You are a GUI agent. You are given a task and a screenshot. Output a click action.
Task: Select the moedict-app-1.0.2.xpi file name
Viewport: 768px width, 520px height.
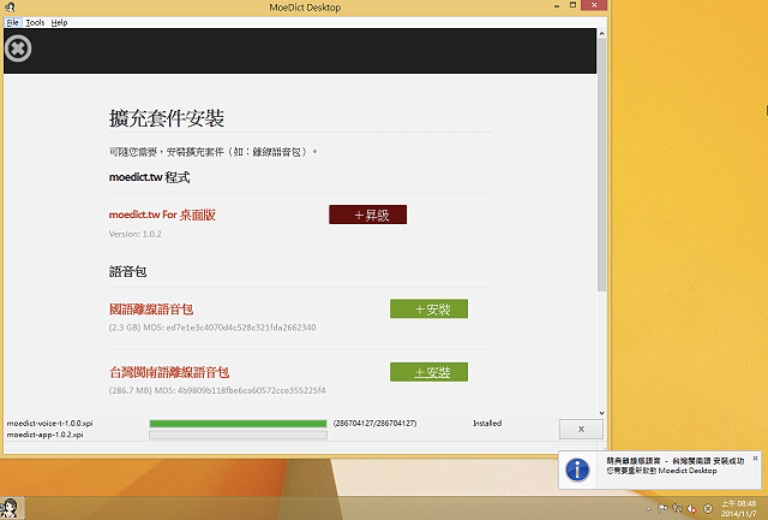tap(45, 435)
